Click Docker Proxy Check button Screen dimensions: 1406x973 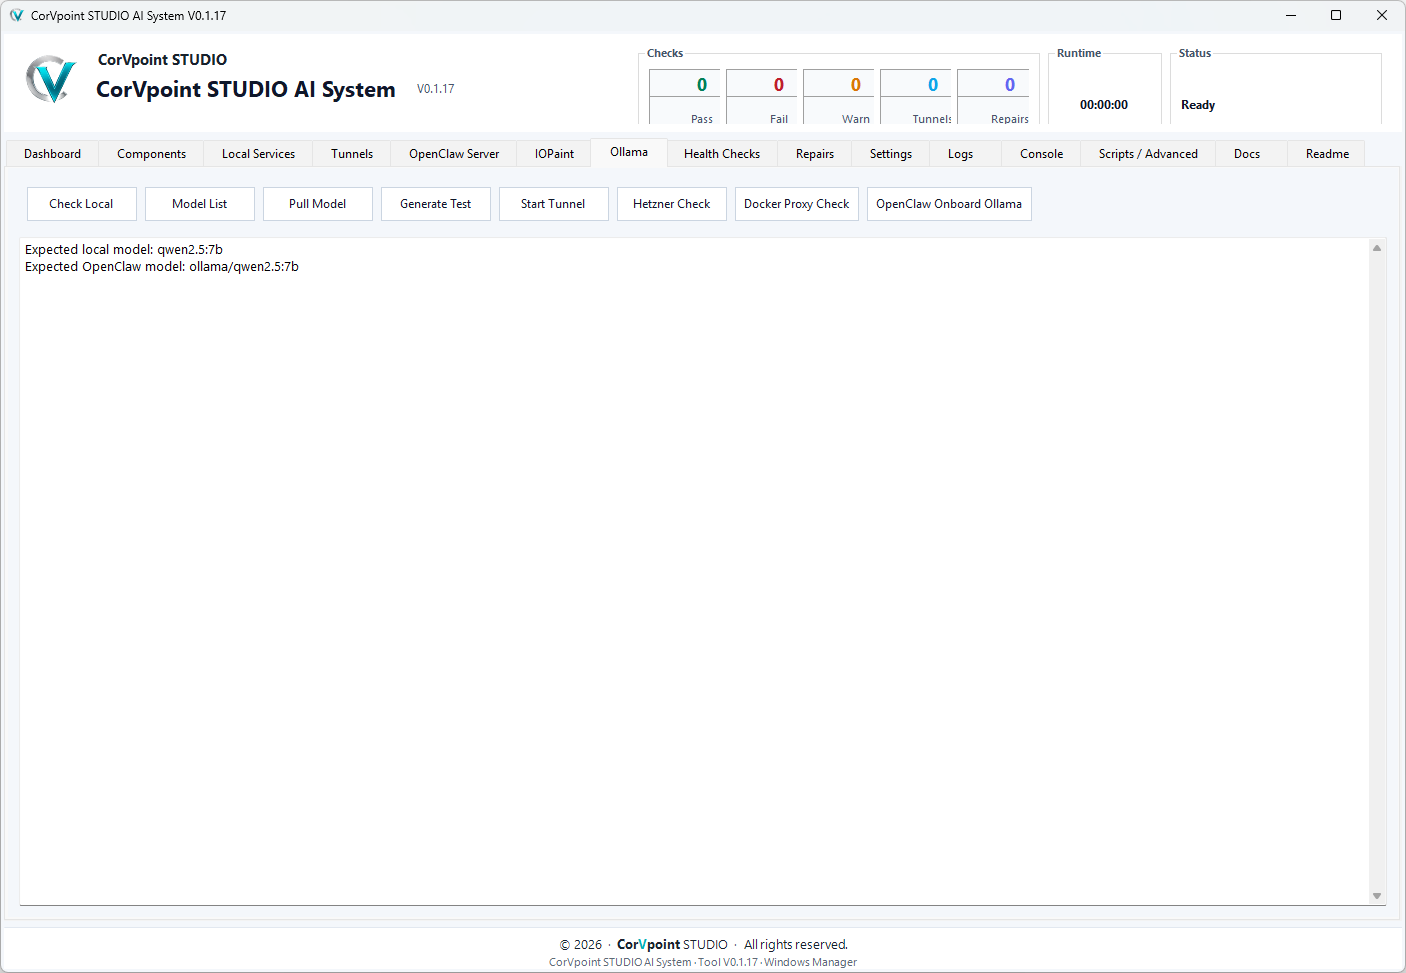pyautogui.click(x=797, y=204)
